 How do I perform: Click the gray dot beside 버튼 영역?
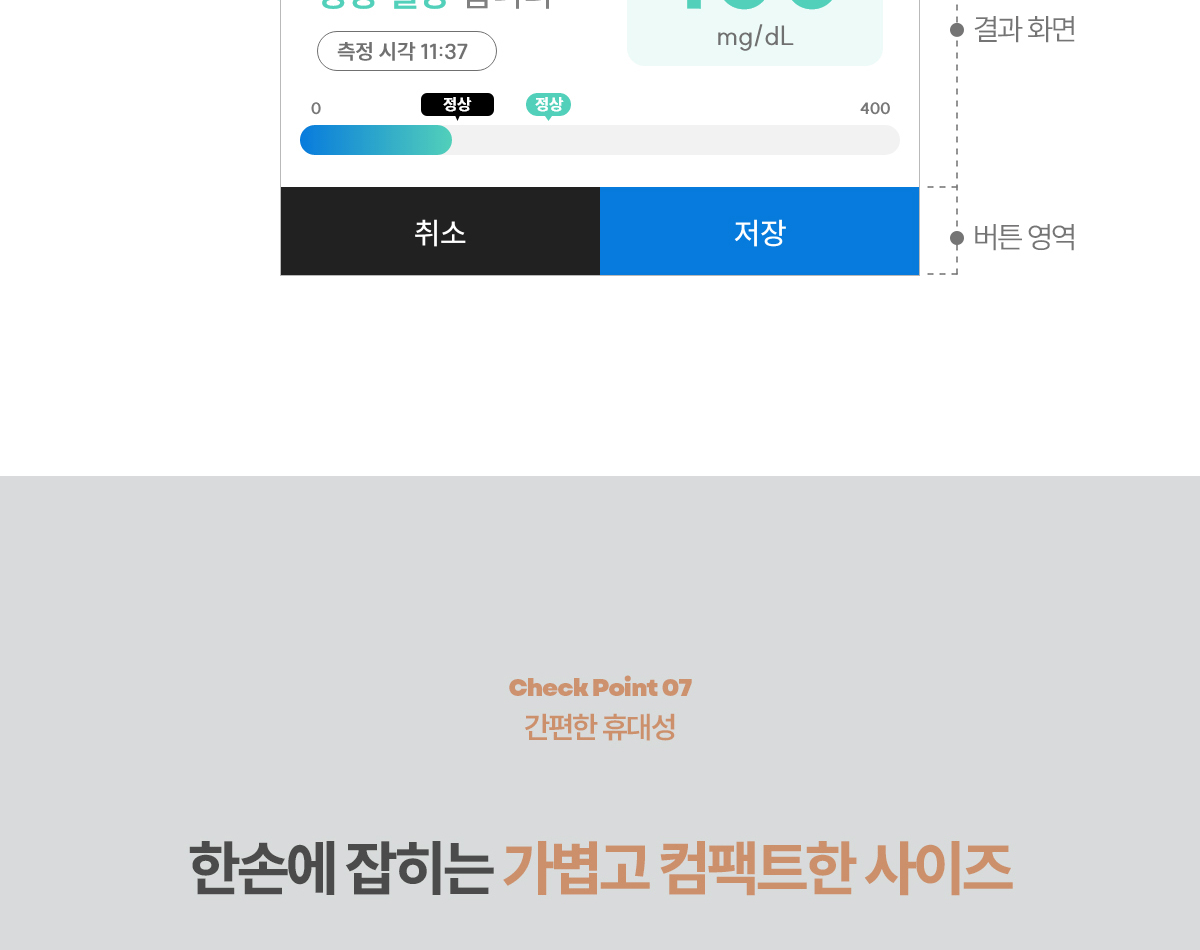pyautogui.click(x=957, y=237)
